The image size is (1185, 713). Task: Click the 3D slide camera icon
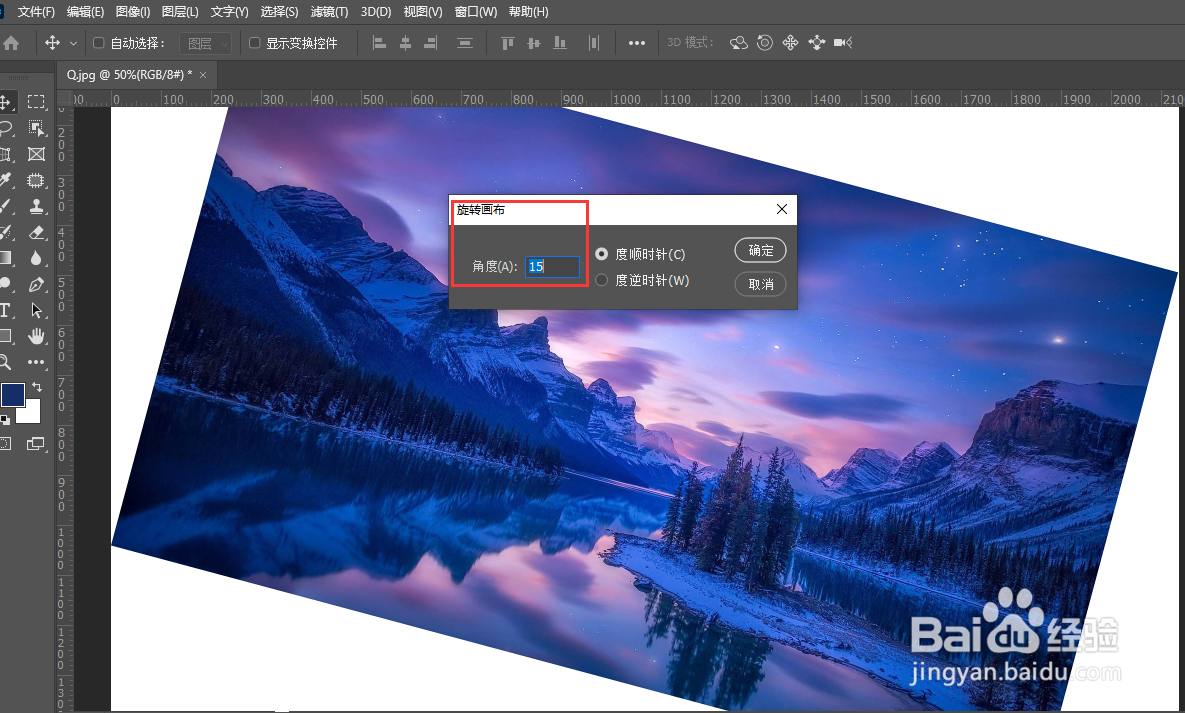click(x=817, y=43)
